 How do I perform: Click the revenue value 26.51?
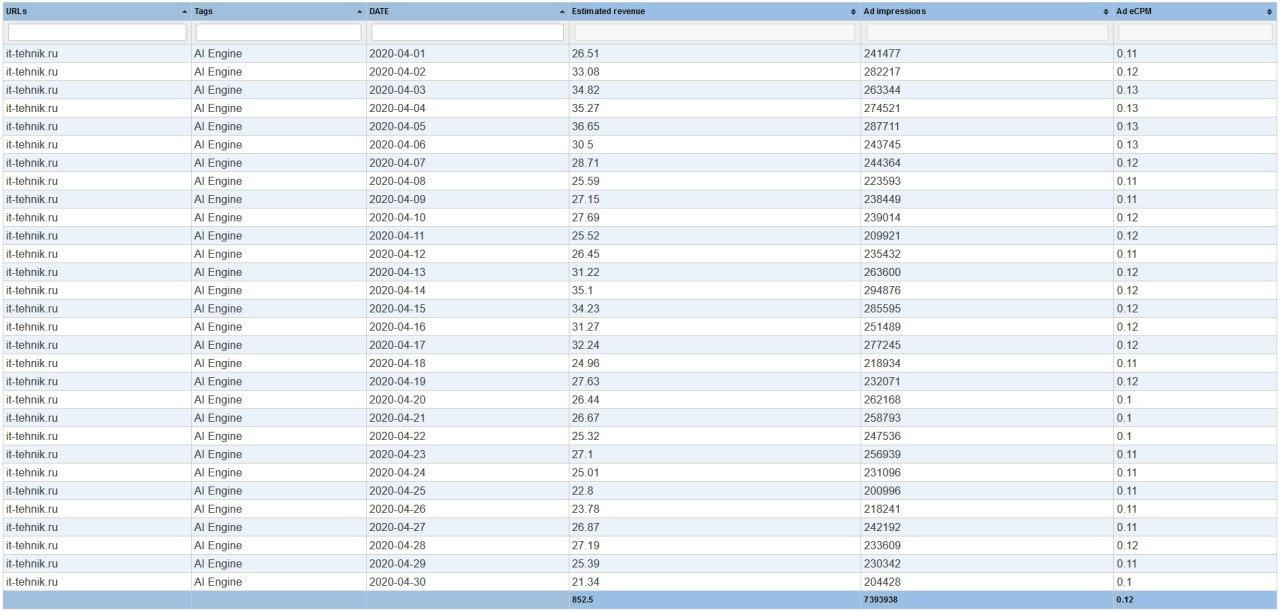(x=585, y=54)
